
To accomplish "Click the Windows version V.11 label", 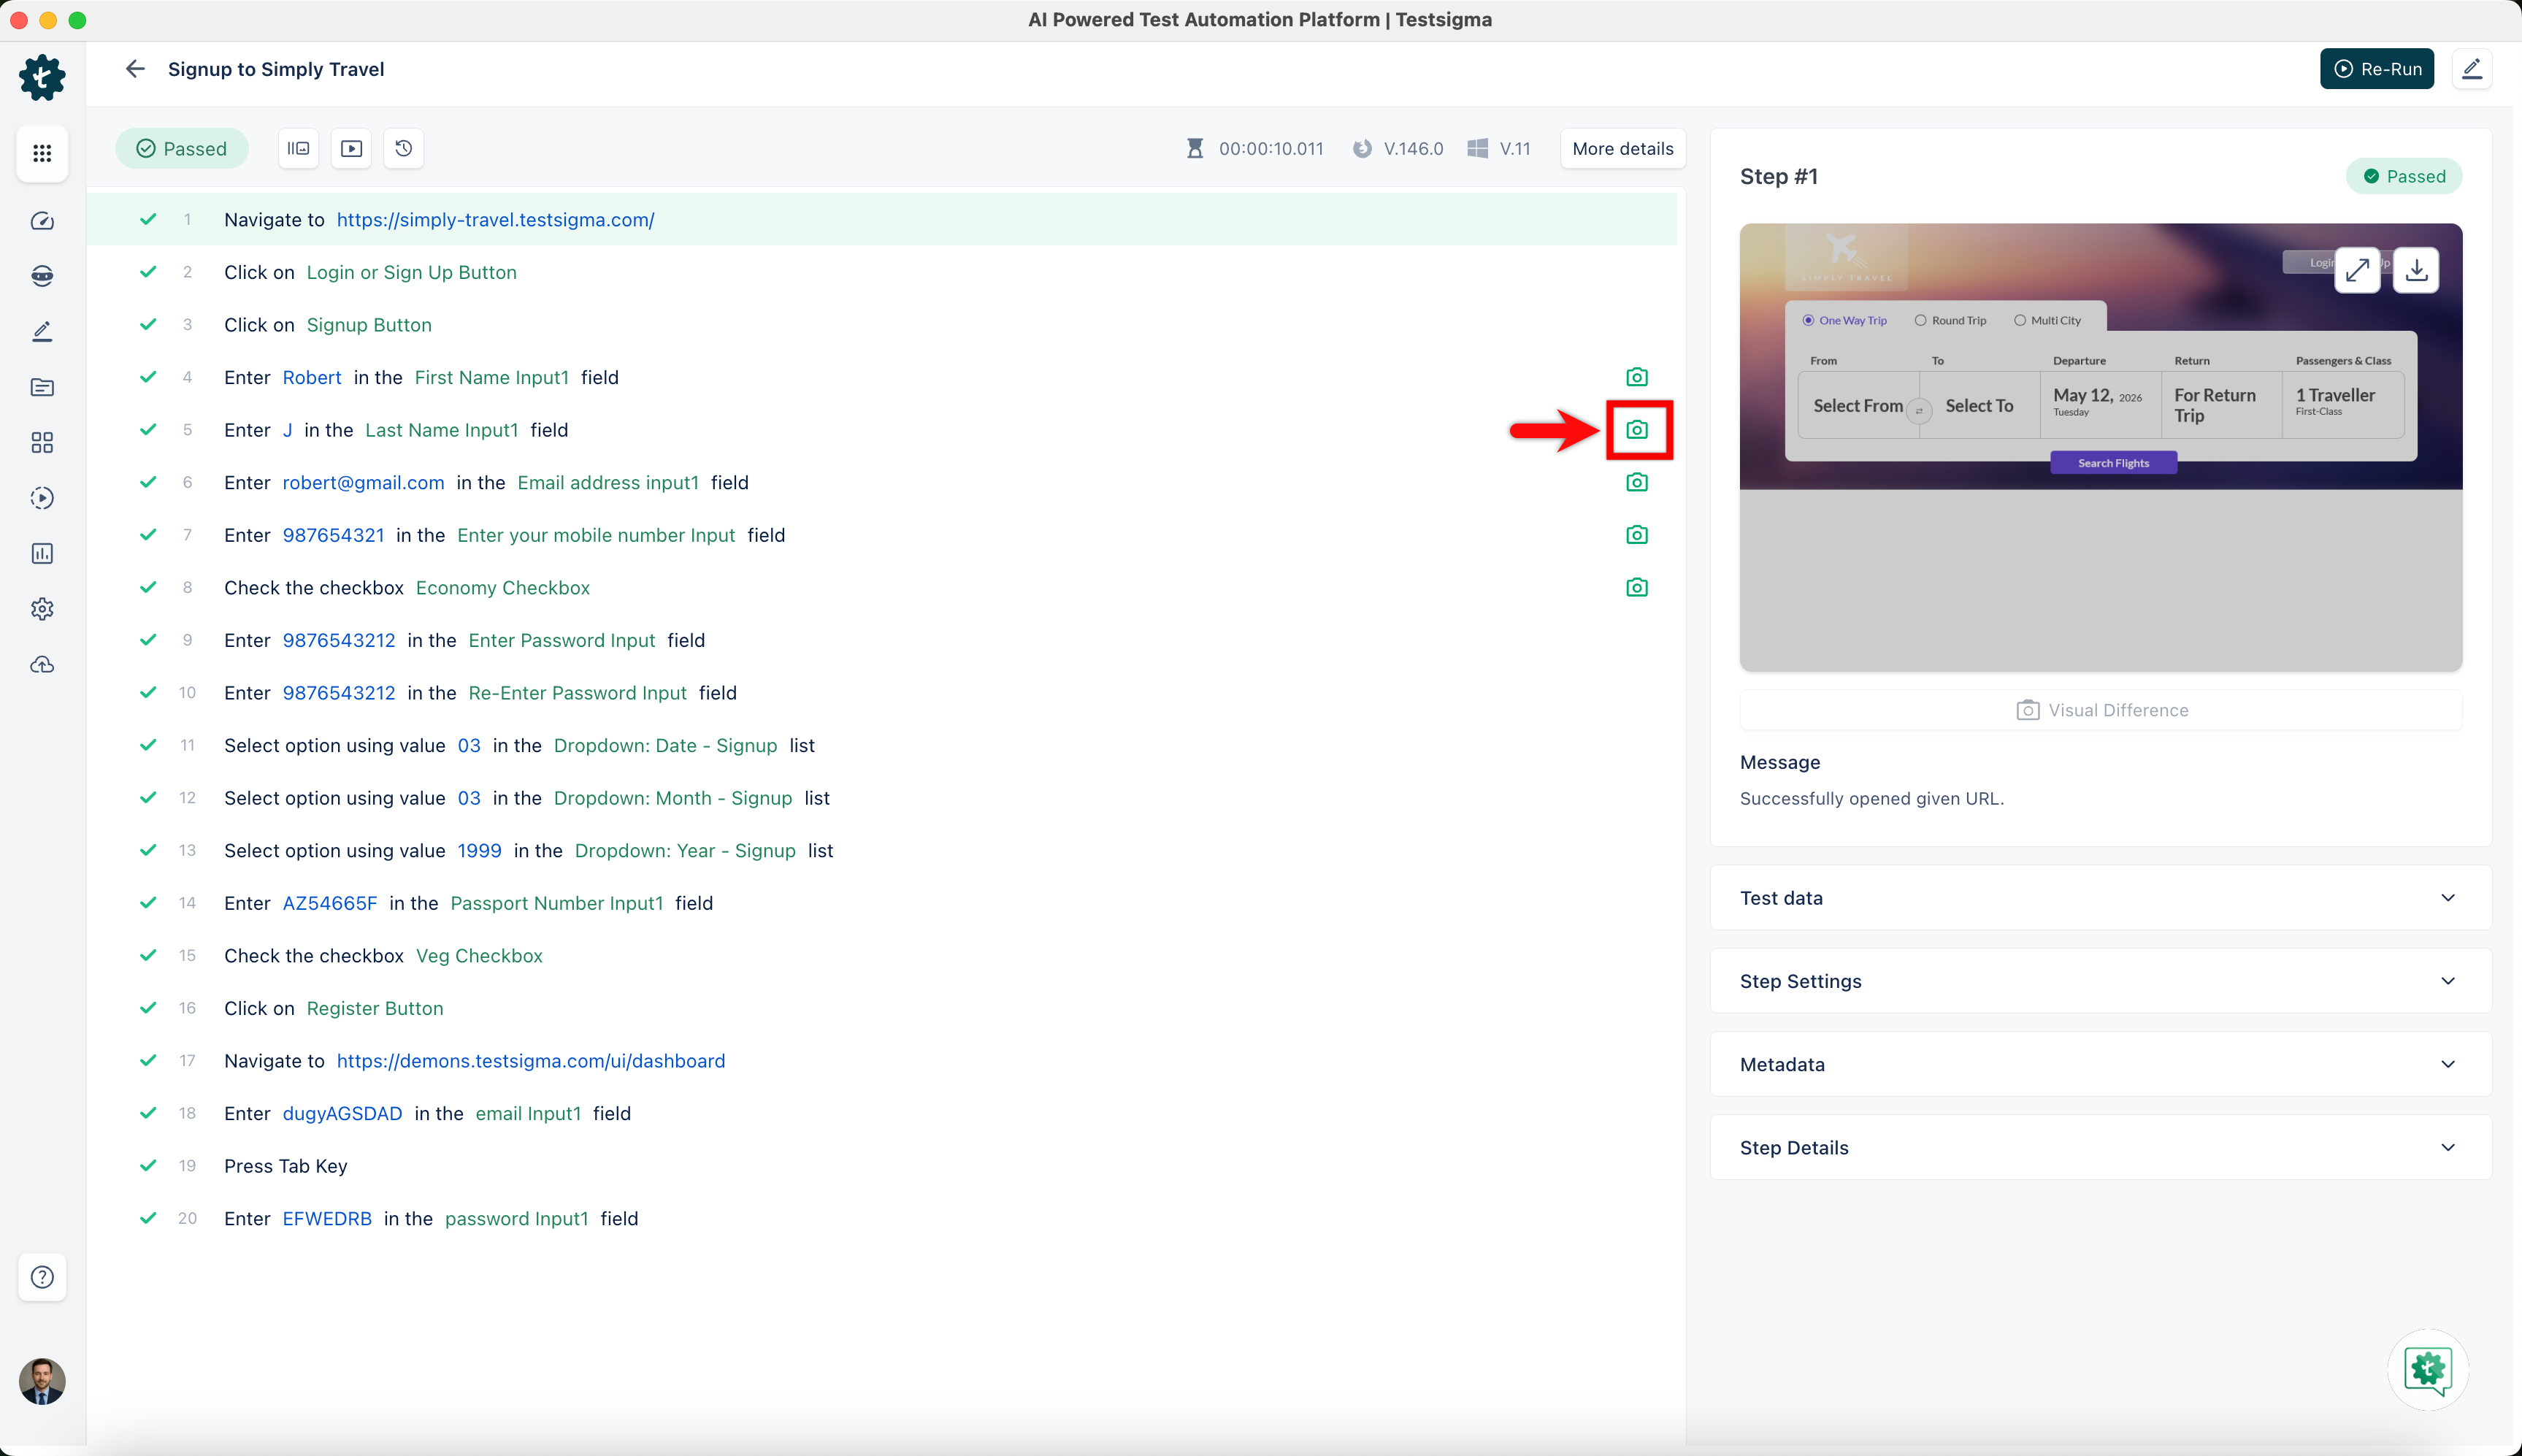I will coord(1515,149).
